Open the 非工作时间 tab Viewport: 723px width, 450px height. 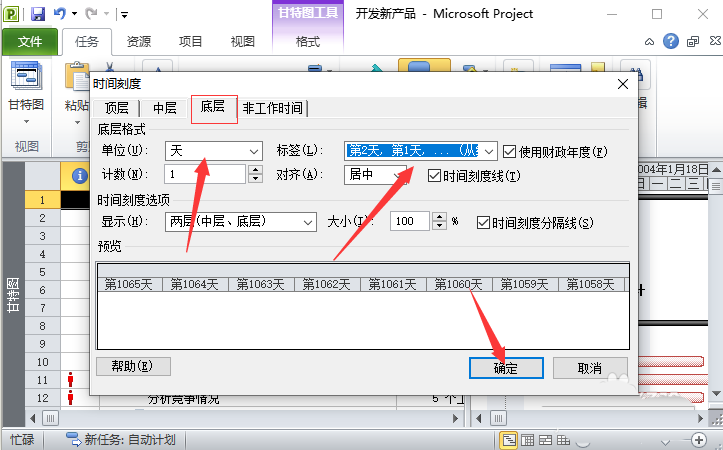(273, 108)
